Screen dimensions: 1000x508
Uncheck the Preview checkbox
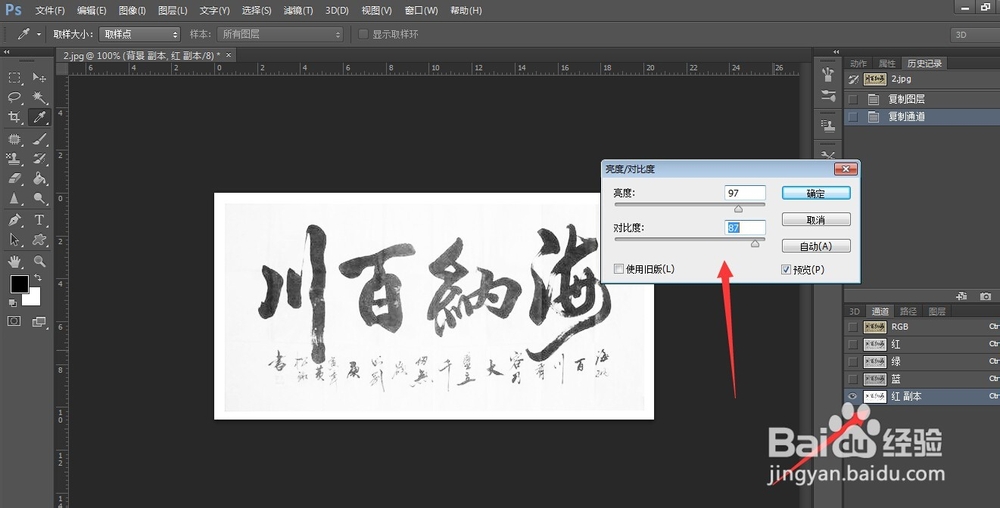coord(786,270)
